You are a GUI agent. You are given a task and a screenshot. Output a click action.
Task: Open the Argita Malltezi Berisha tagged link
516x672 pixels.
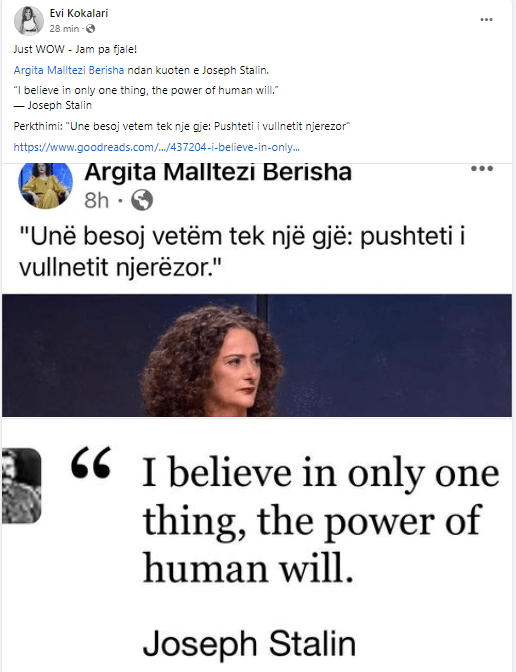(69, 70)
